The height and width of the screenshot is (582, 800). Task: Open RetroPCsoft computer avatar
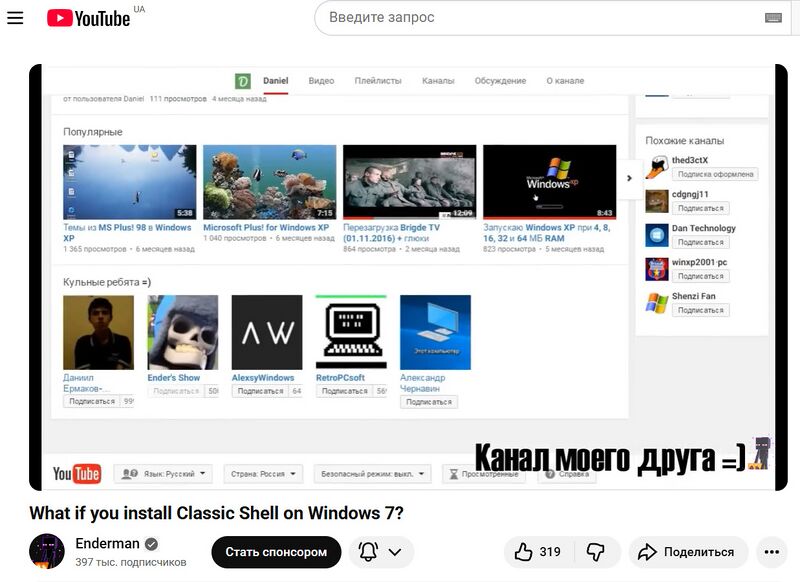point(351,332)
